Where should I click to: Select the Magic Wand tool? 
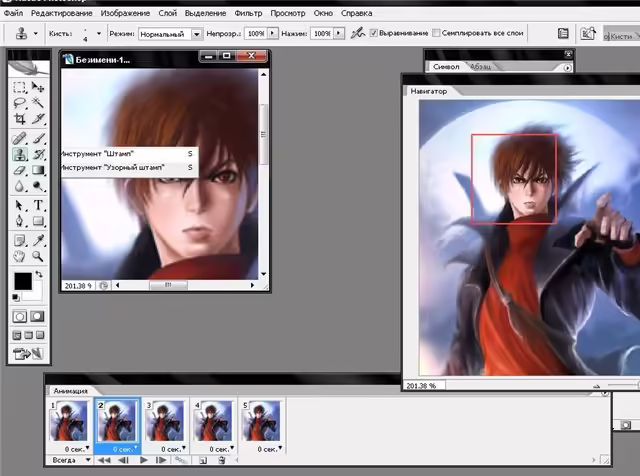[x=38, y=102]
